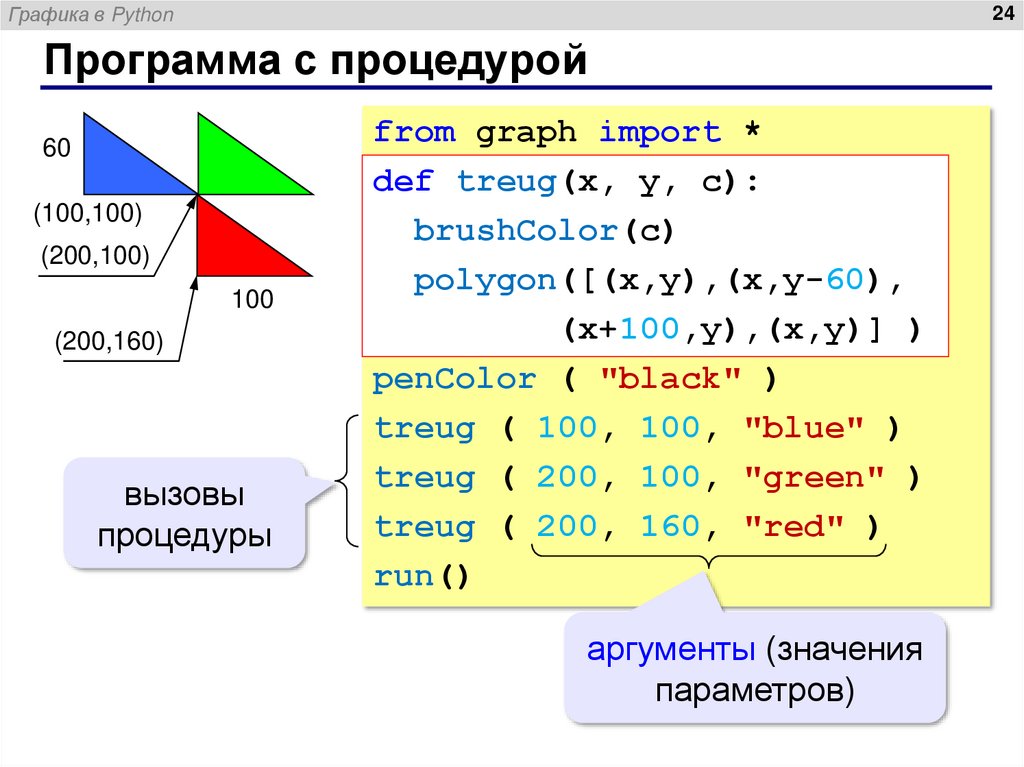Click the slide title 'Программа с процедурой'
1024x767 pixels.
pos(315,61)
